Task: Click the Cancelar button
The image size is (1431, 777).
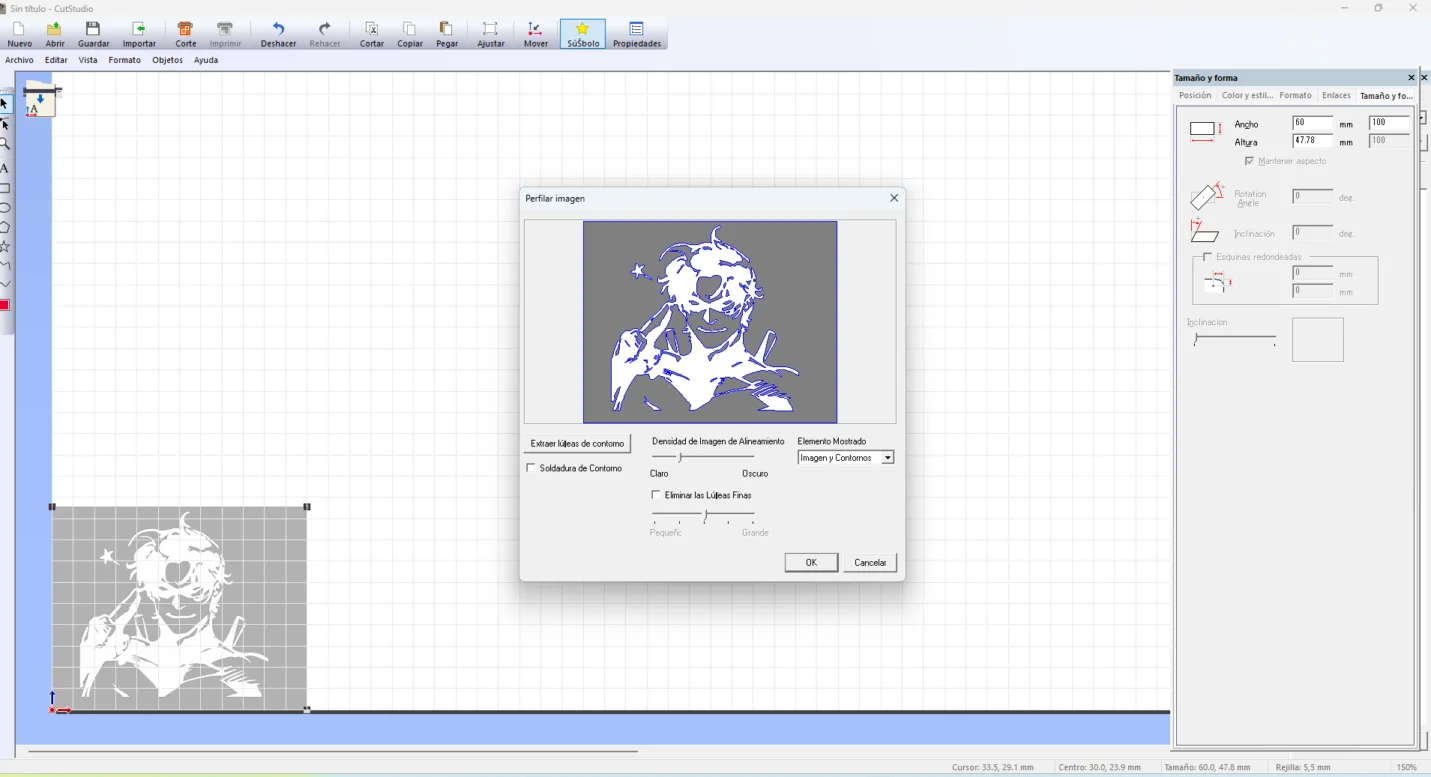Action: tap(870, 563)
